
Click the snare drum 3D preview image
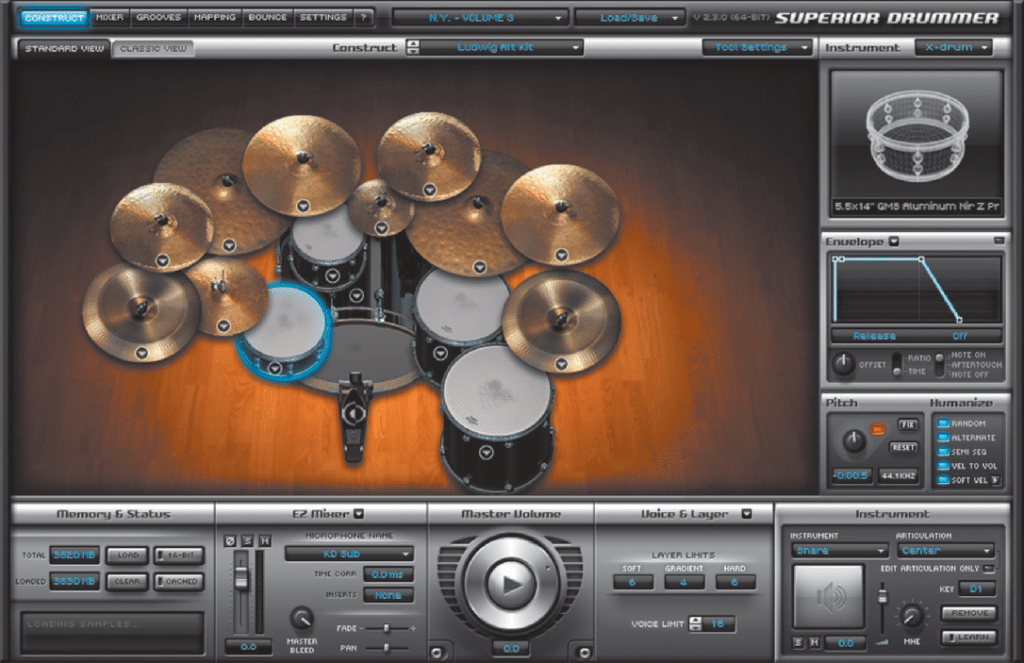pos(916,135)
